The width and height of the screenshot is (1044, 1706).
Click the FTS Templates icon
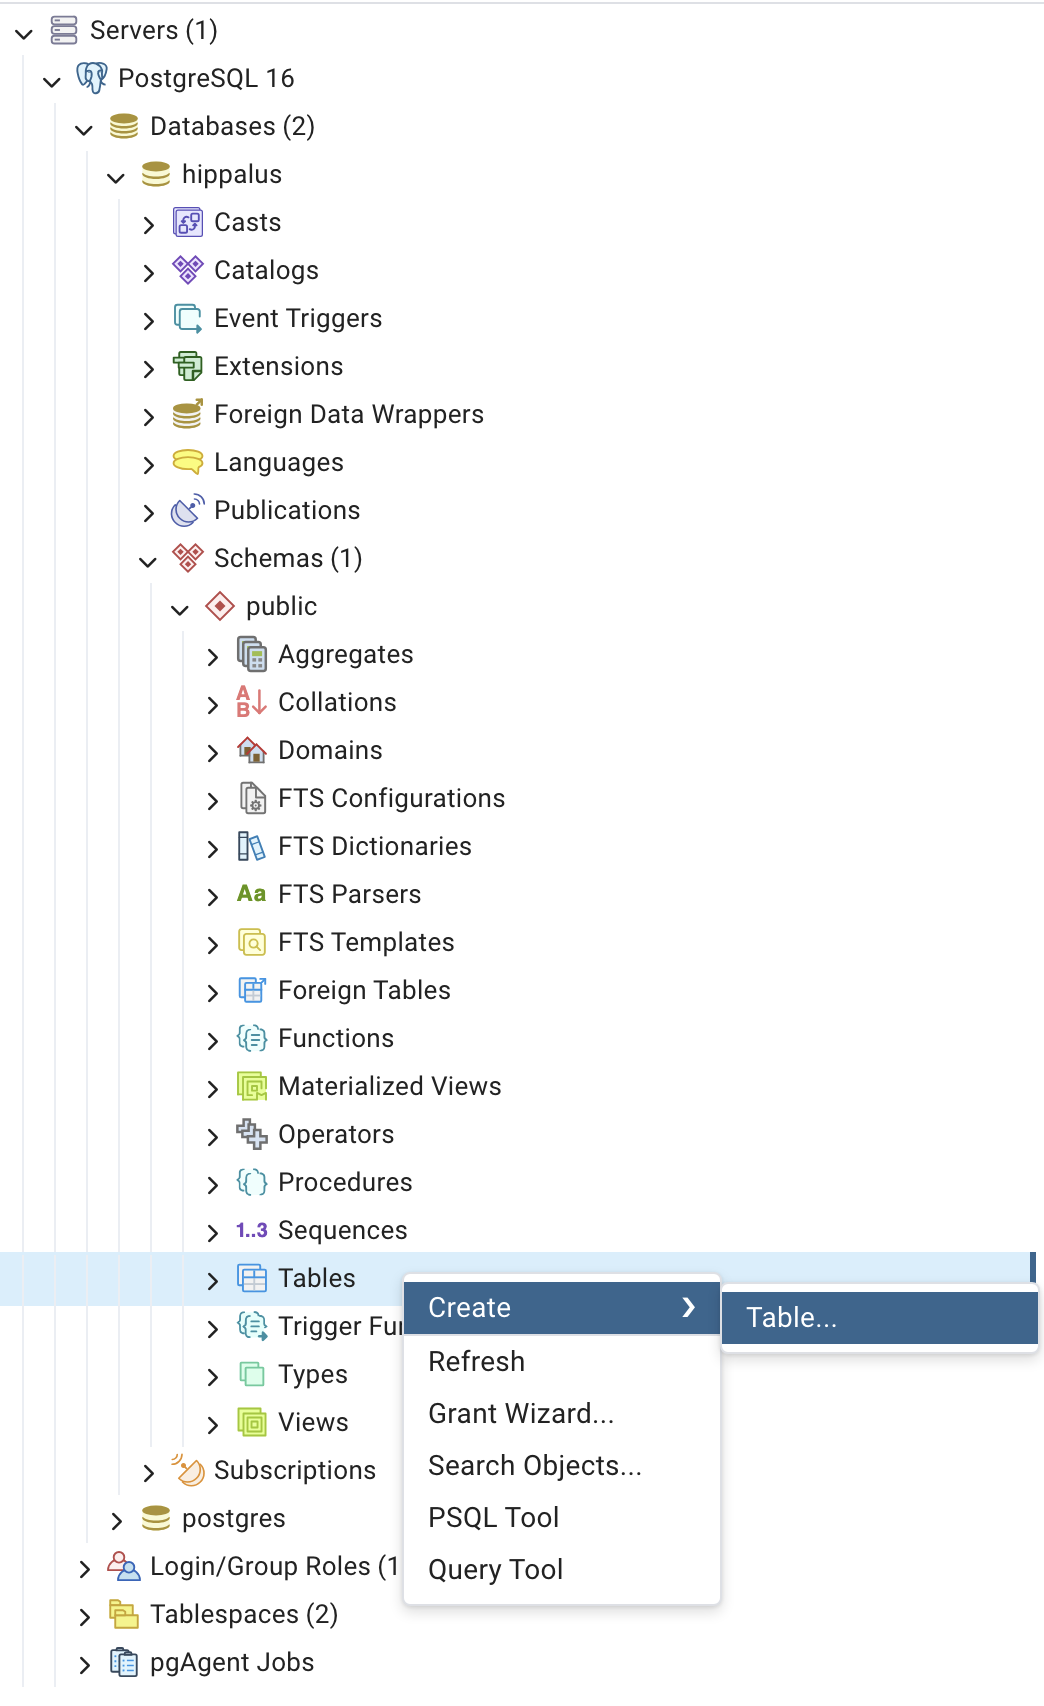[252, 942]
